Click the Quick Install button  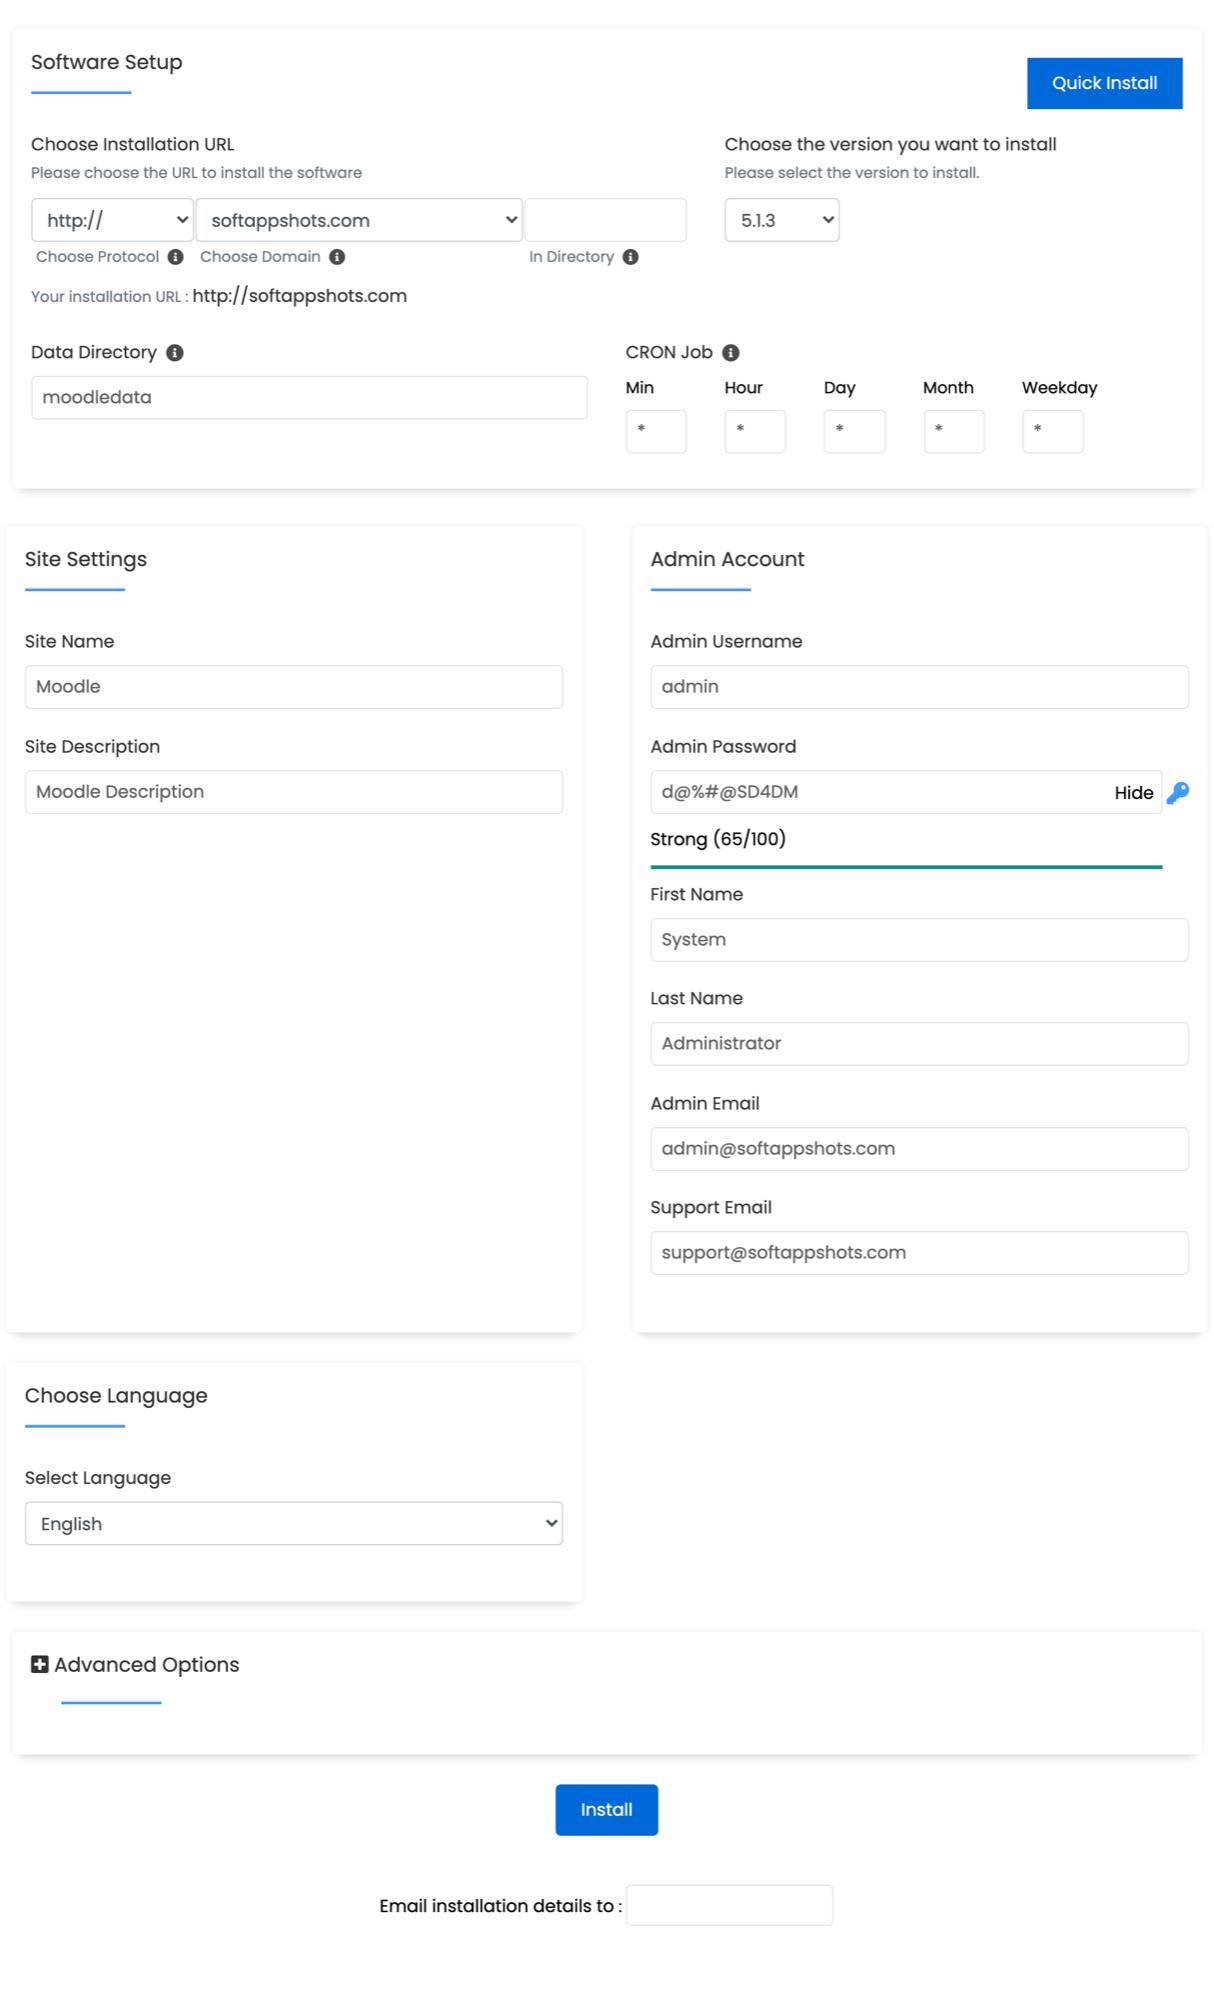click(x=1104, y=83)
